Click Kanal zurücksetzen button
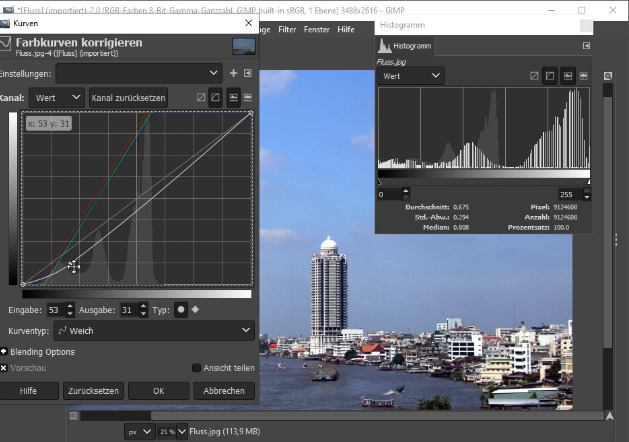This screenshot has width=629, height=442. click(128, 98)
